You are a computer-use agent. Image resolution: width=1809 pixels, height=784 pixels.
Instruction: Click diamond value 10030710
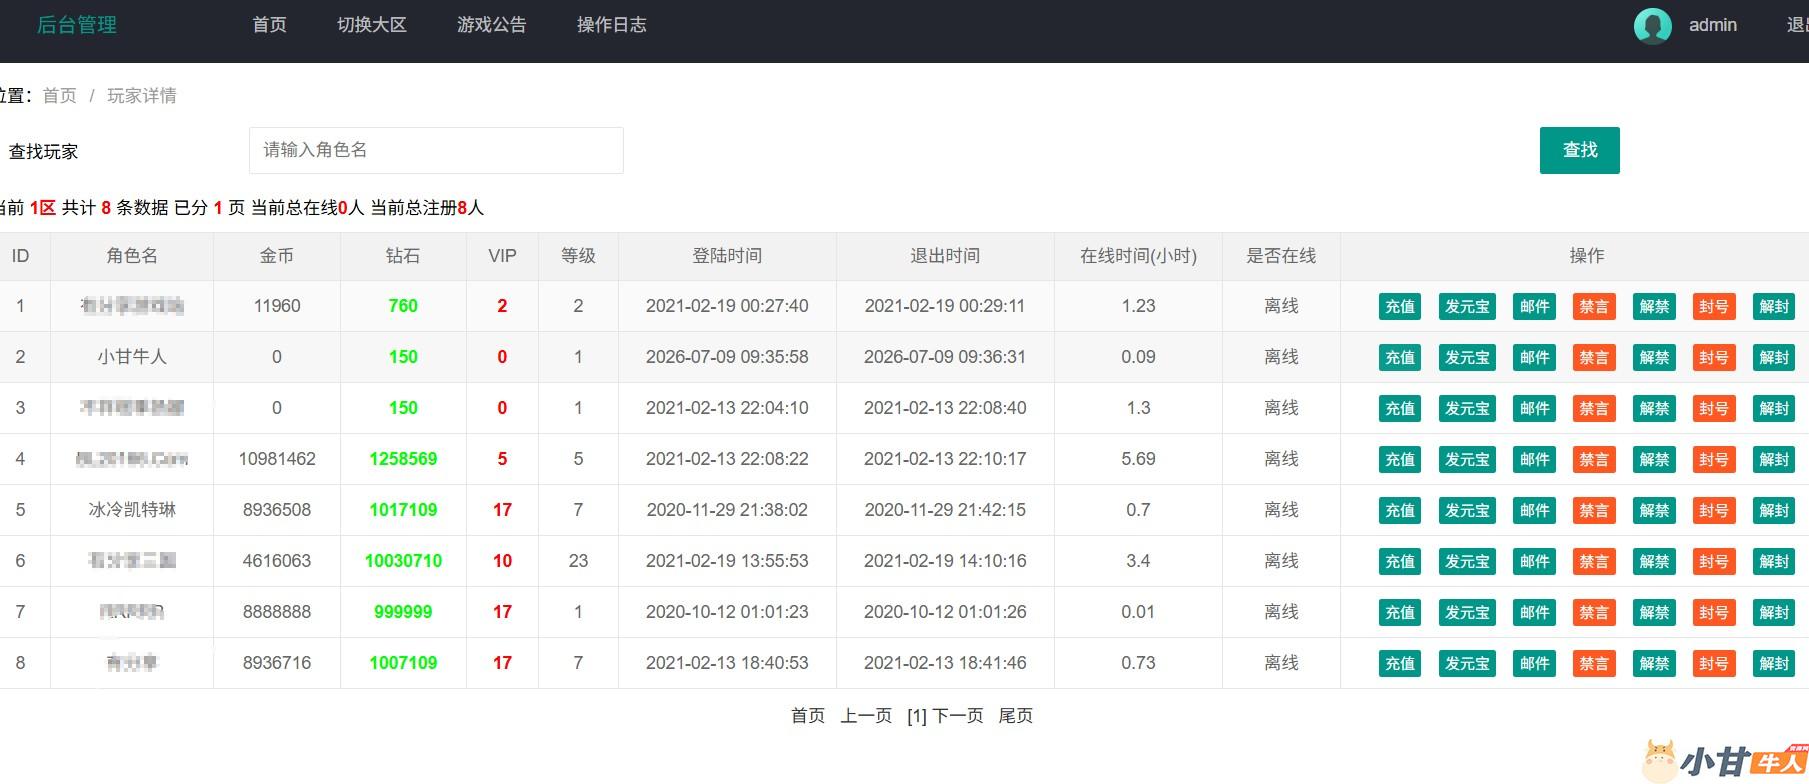coord(403,561)
